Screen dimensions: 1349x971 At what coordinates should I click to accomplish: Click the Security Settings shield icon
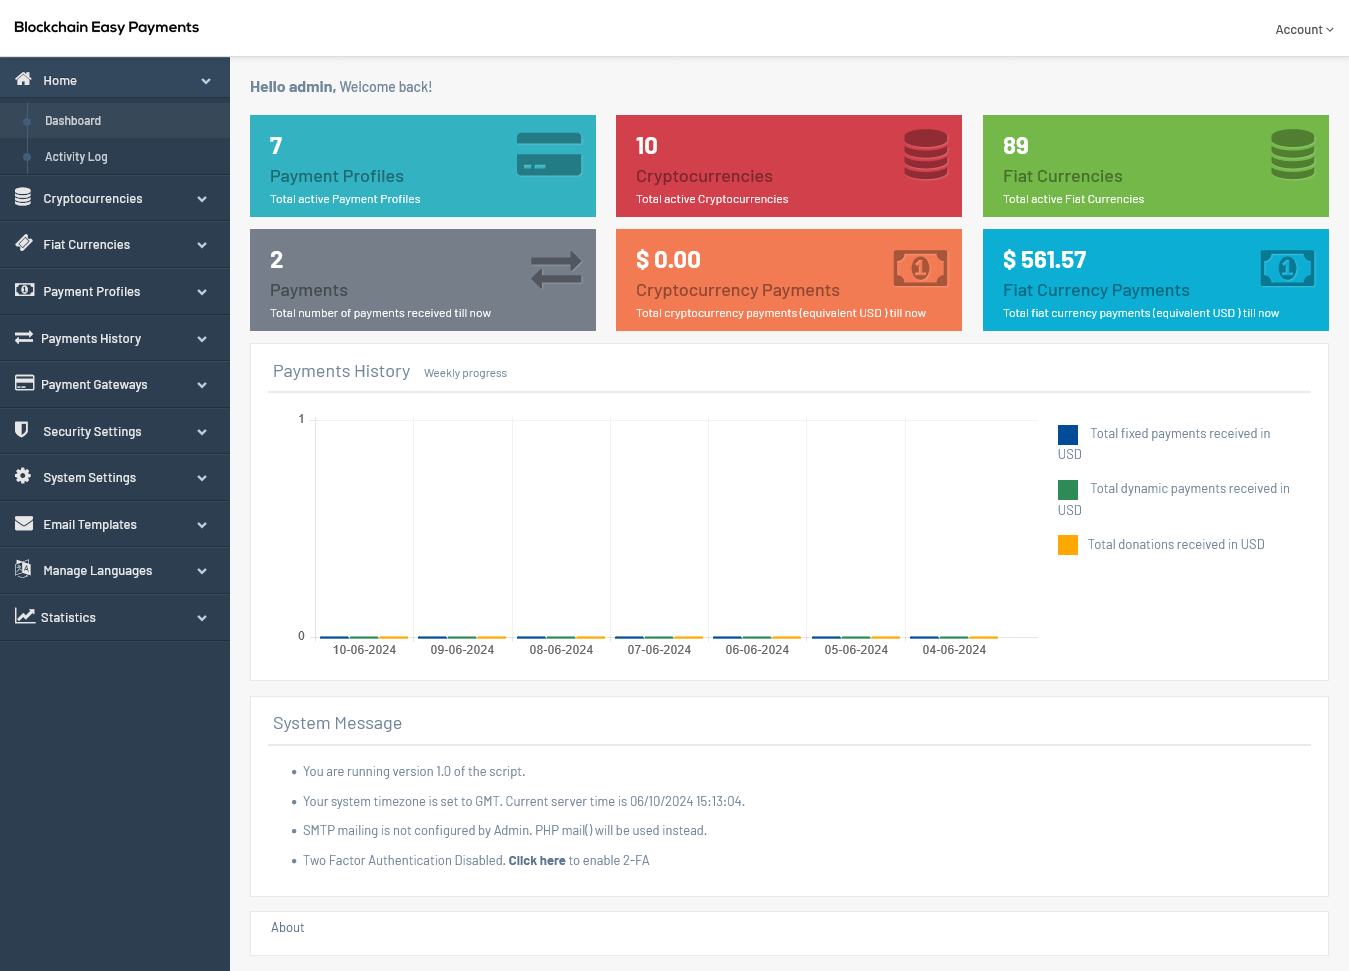[22, 430]
